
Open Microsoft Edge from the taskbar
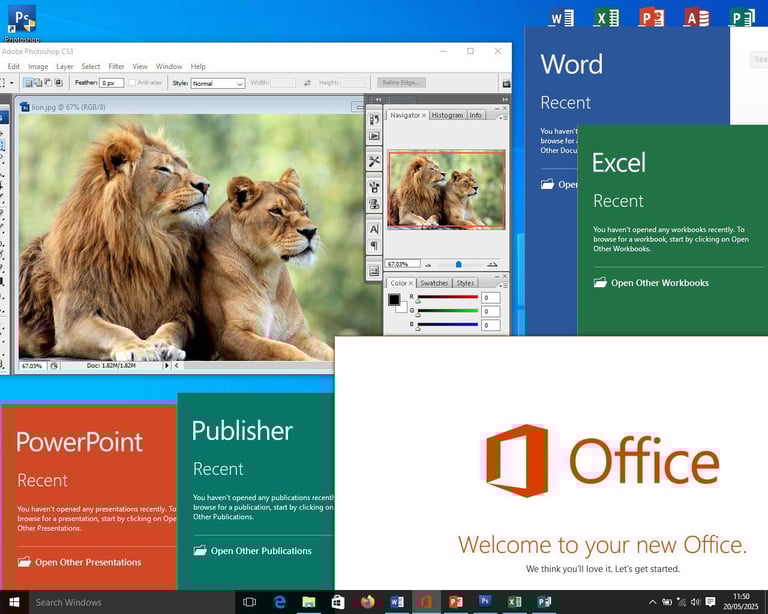[279, 602]
